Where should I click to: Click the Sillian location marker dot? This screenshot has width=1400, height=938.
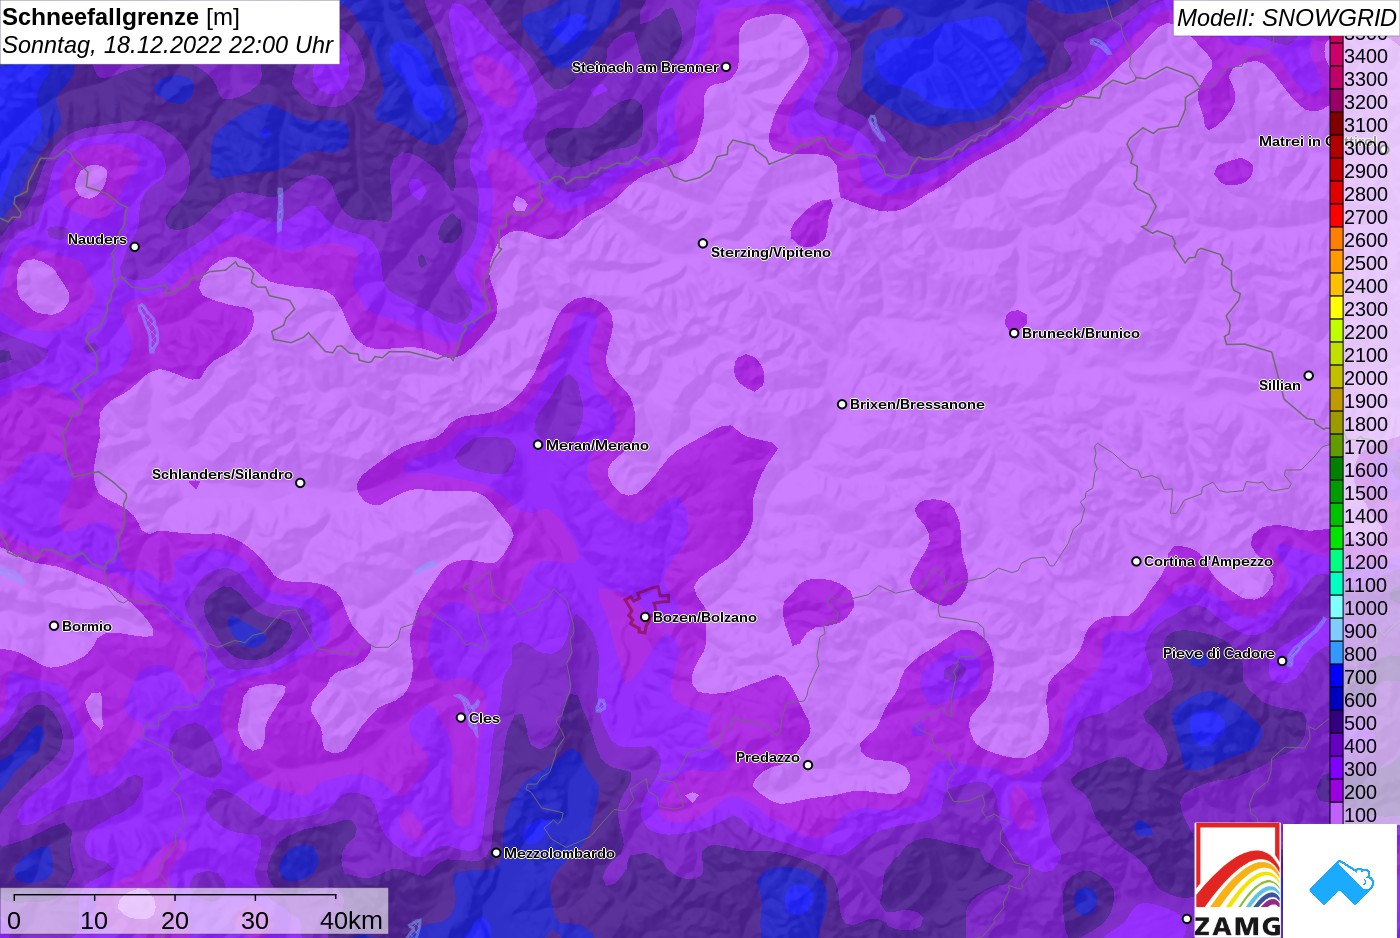click(x=1308, y=376)
